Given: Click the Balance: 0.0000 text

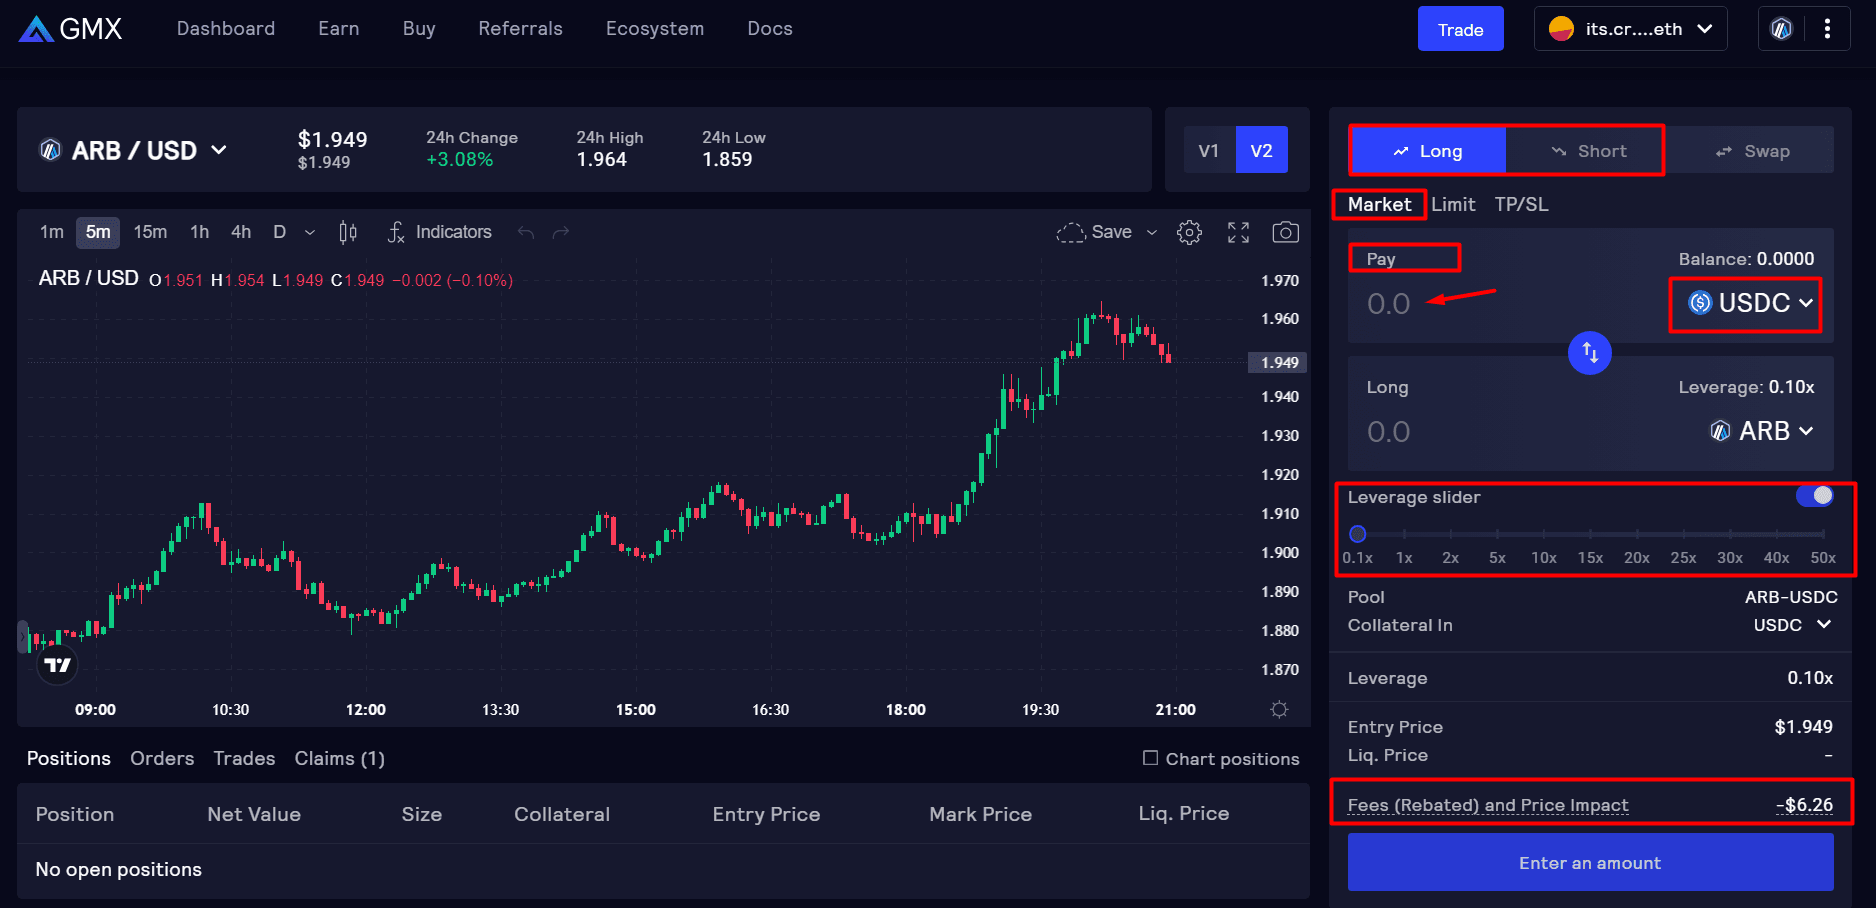Looking at the screenshot, I should (x=1746, y=259).
